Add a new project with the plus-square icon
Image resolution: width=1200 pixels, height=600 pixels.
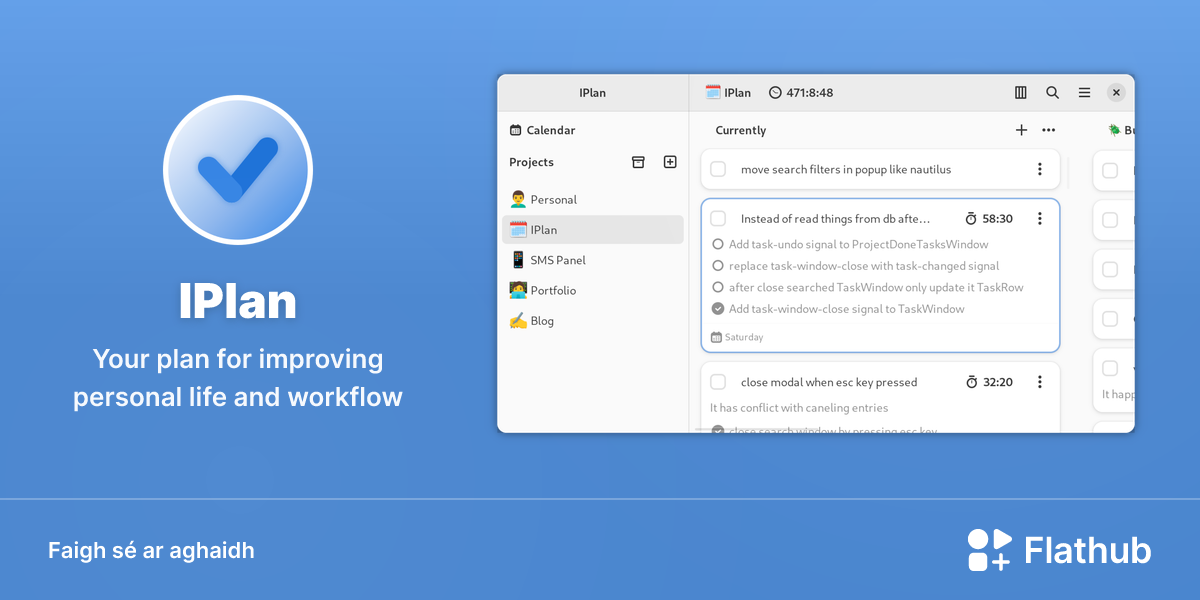coord(670,162)
